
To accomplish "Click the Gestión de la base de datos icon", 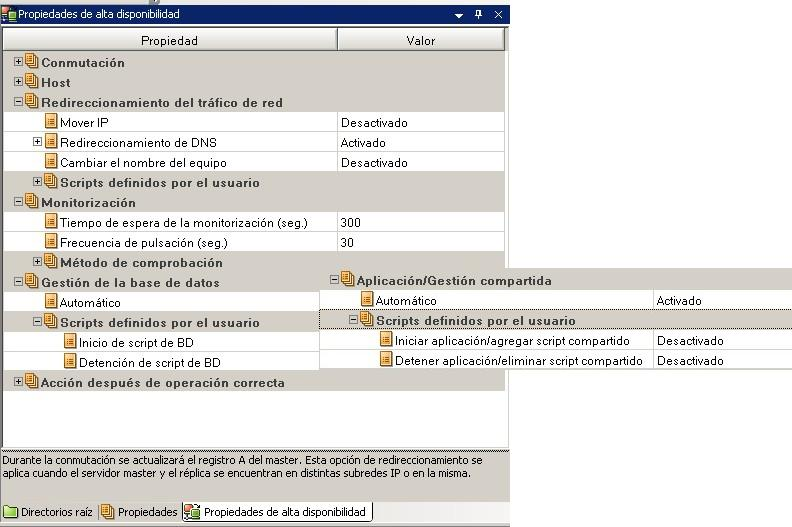I will tap(31, 281).
